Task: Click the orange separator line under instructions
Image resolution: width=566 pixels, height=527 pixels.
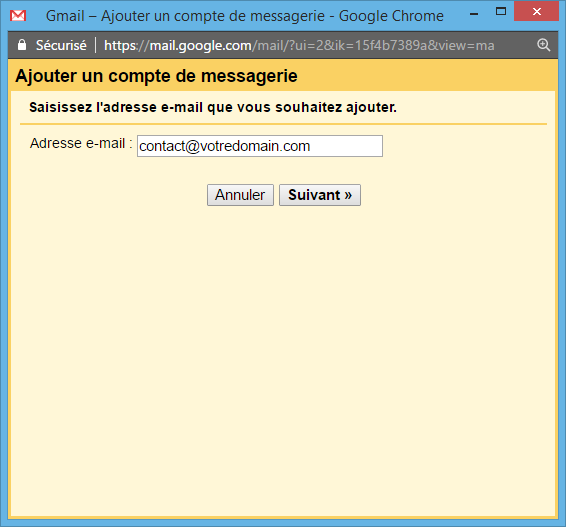Action: (283, 124)
